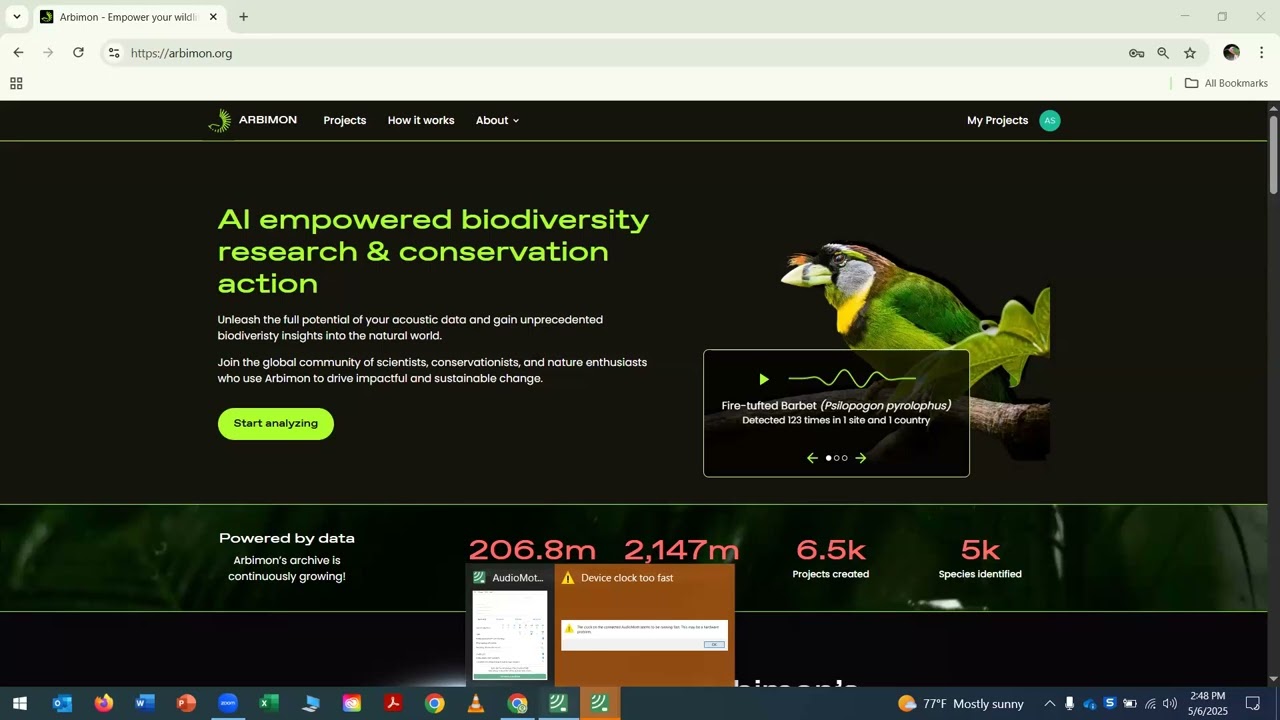Click the arbimon.org address bar

(620, 53)
